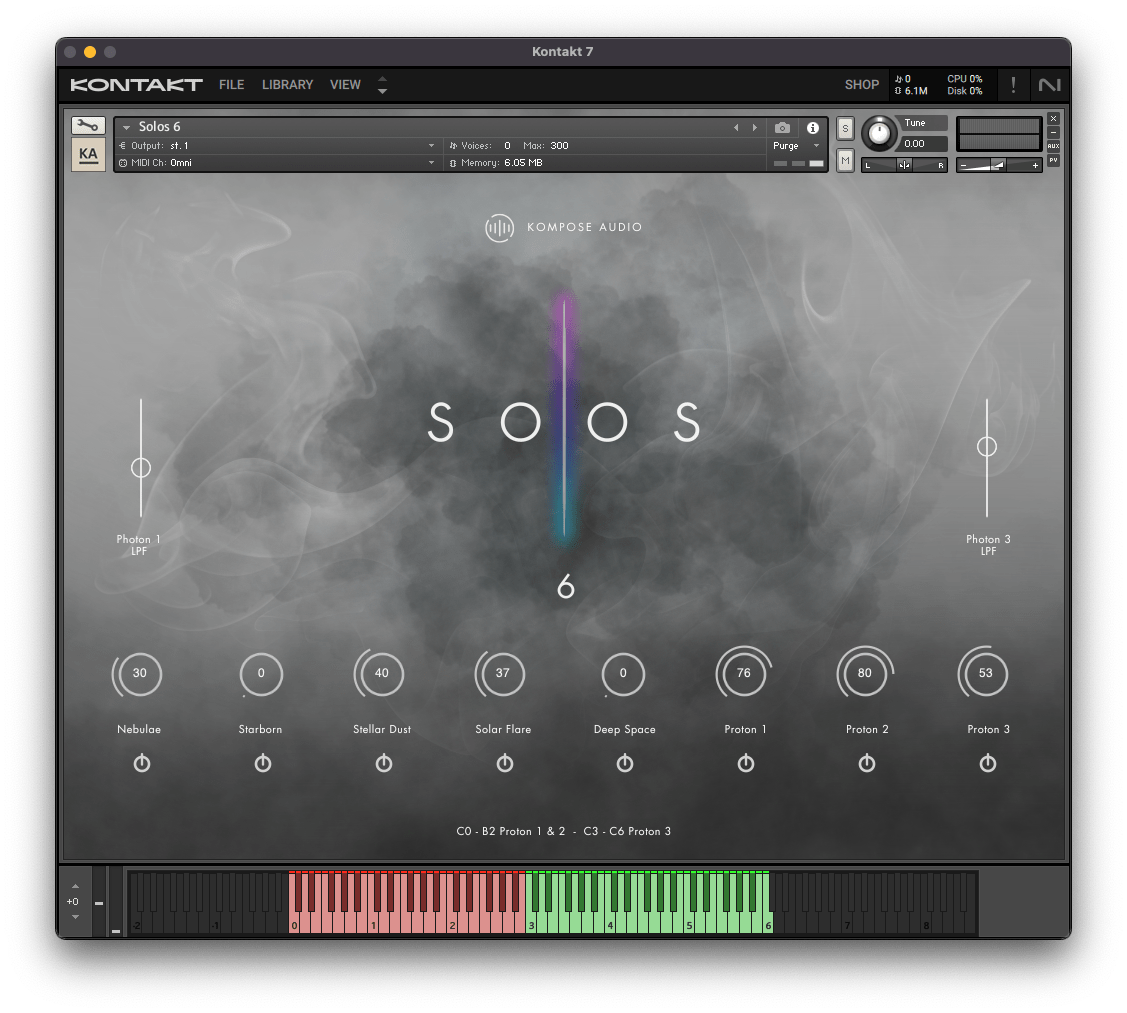Click the exclamation warning icon

(1013, 85)
